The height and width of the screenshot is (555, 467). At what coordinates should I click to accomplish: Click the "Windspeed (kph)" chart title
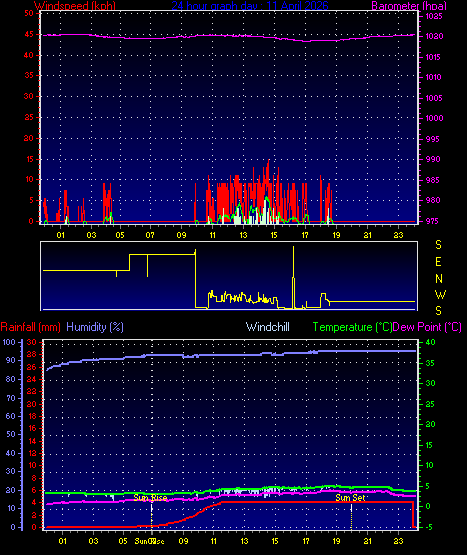pyautogui.click(x=75, y=6)
